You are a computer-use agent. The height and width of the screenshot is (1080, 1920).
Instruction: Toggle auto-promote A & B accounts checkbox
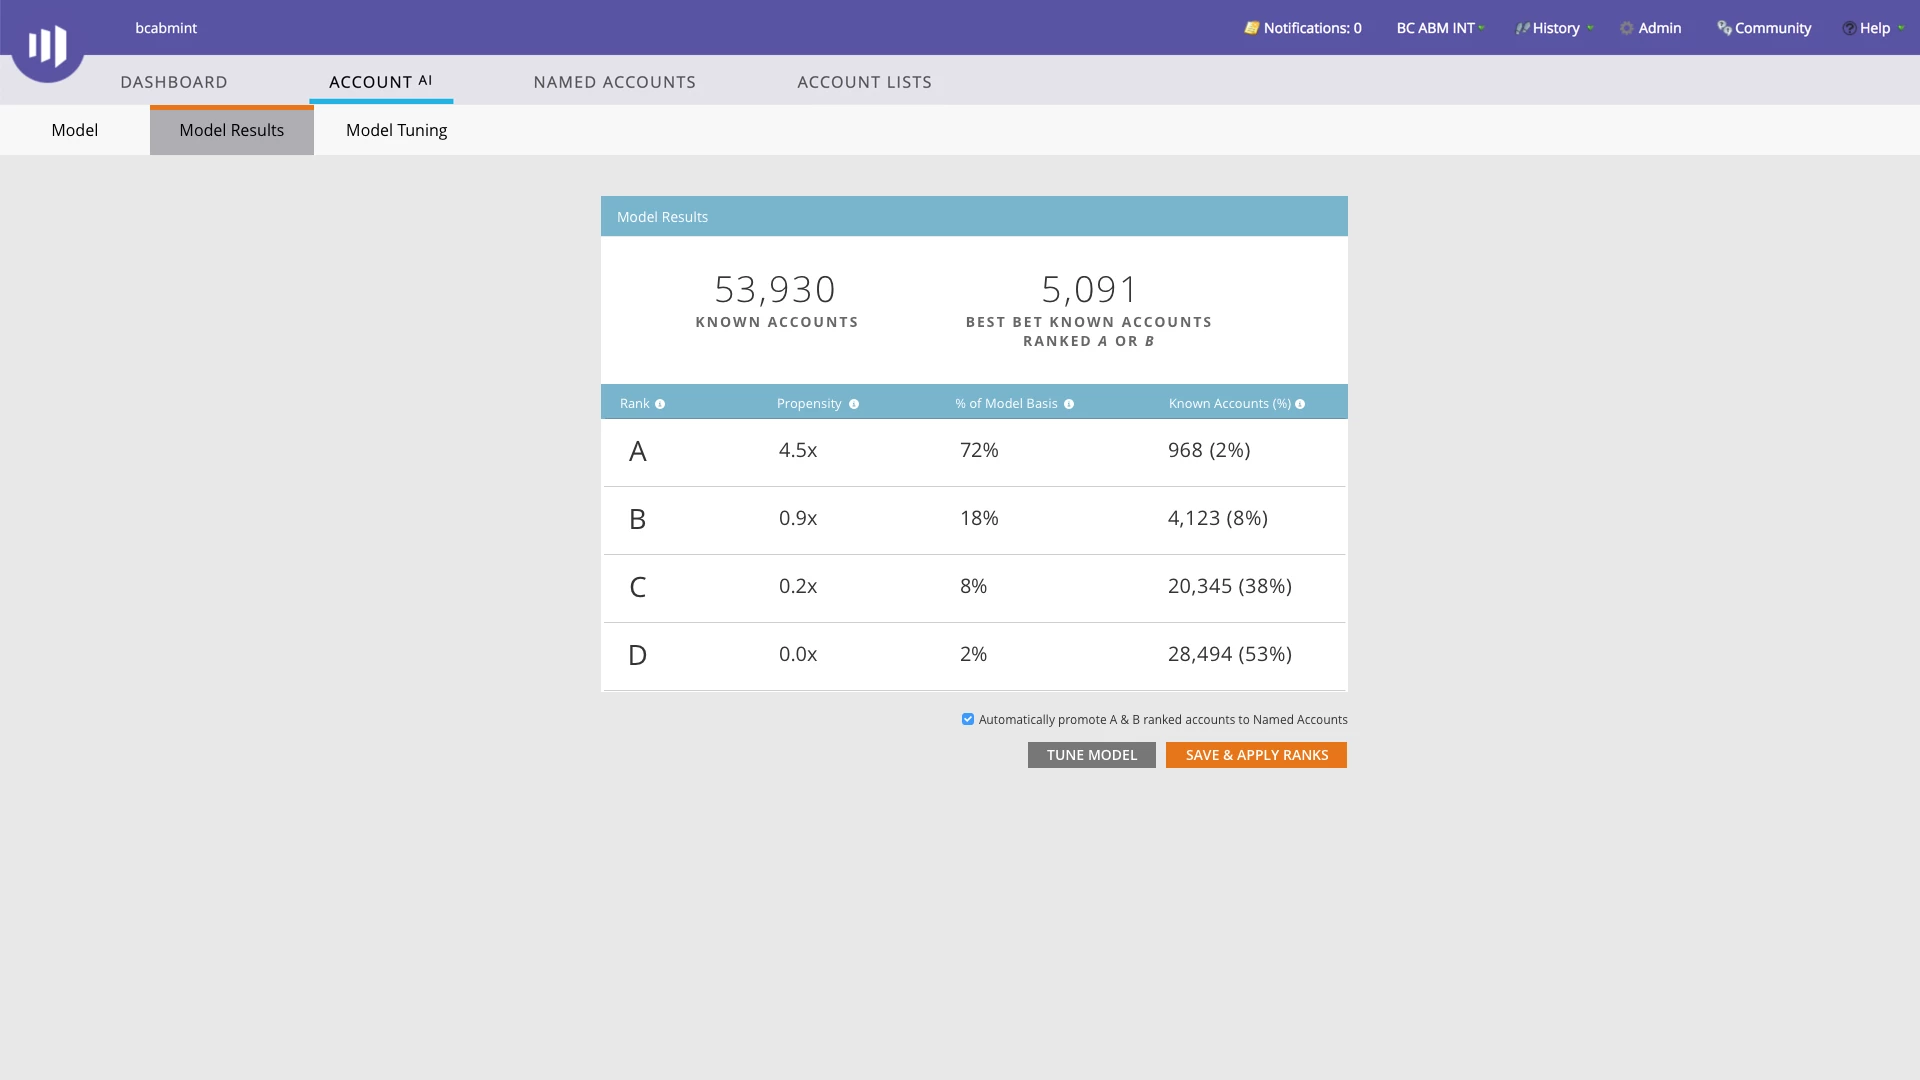(x=968, y=719)
